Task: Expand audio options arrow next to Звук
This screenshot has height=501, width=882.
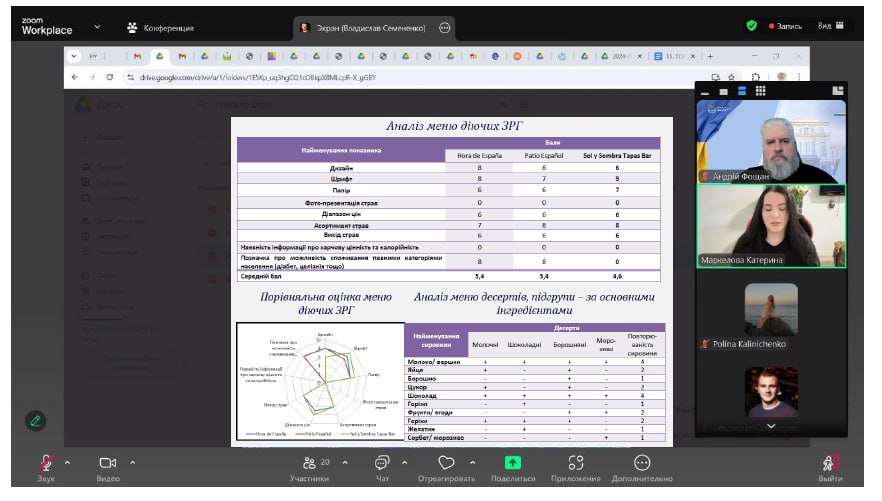Action: pos(68,462)
